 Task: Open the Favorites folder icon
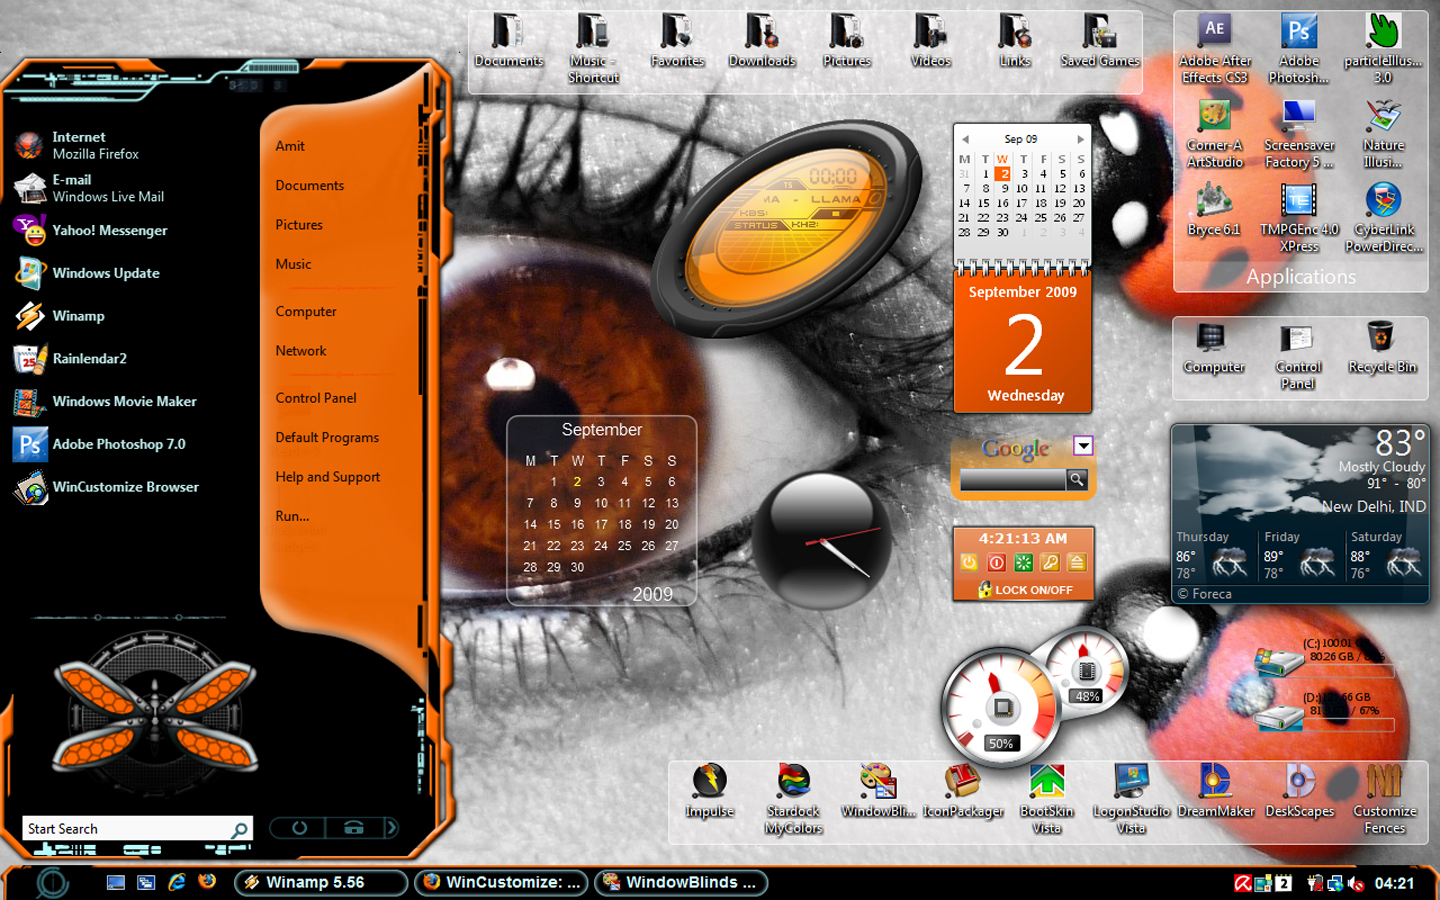coord(678,40)
